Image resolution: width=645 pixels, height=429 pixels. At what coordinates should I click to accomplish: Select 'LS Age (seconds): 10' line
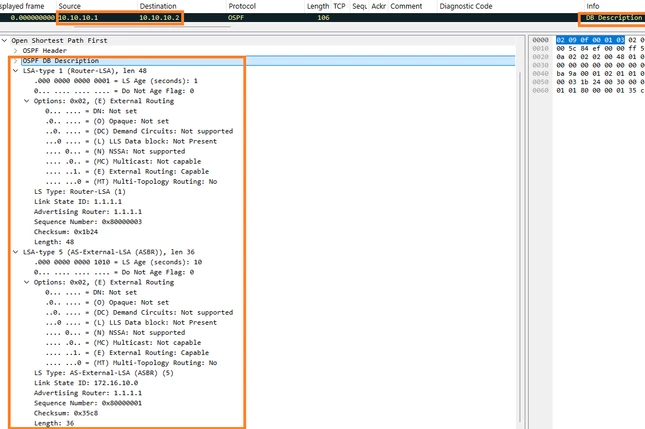(118, 262)
